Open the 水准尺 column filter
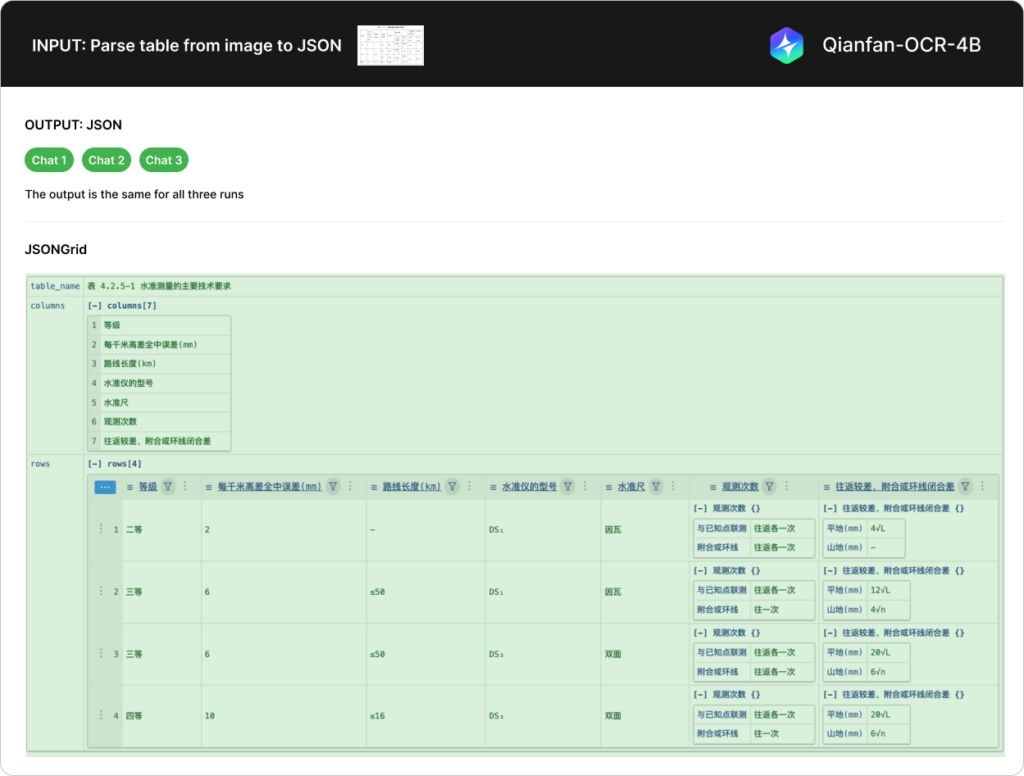This screenshot has height=776, width=1024. pos(656,487)
